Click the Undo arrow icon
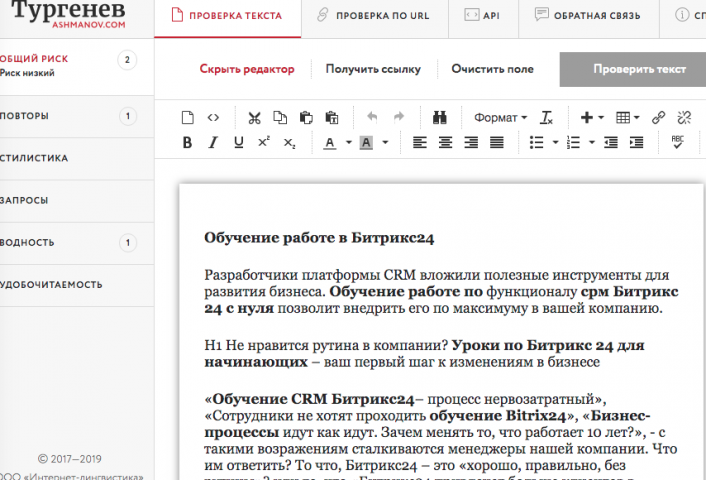The width and height of the screenshot is (706, 480). [372, 117]
